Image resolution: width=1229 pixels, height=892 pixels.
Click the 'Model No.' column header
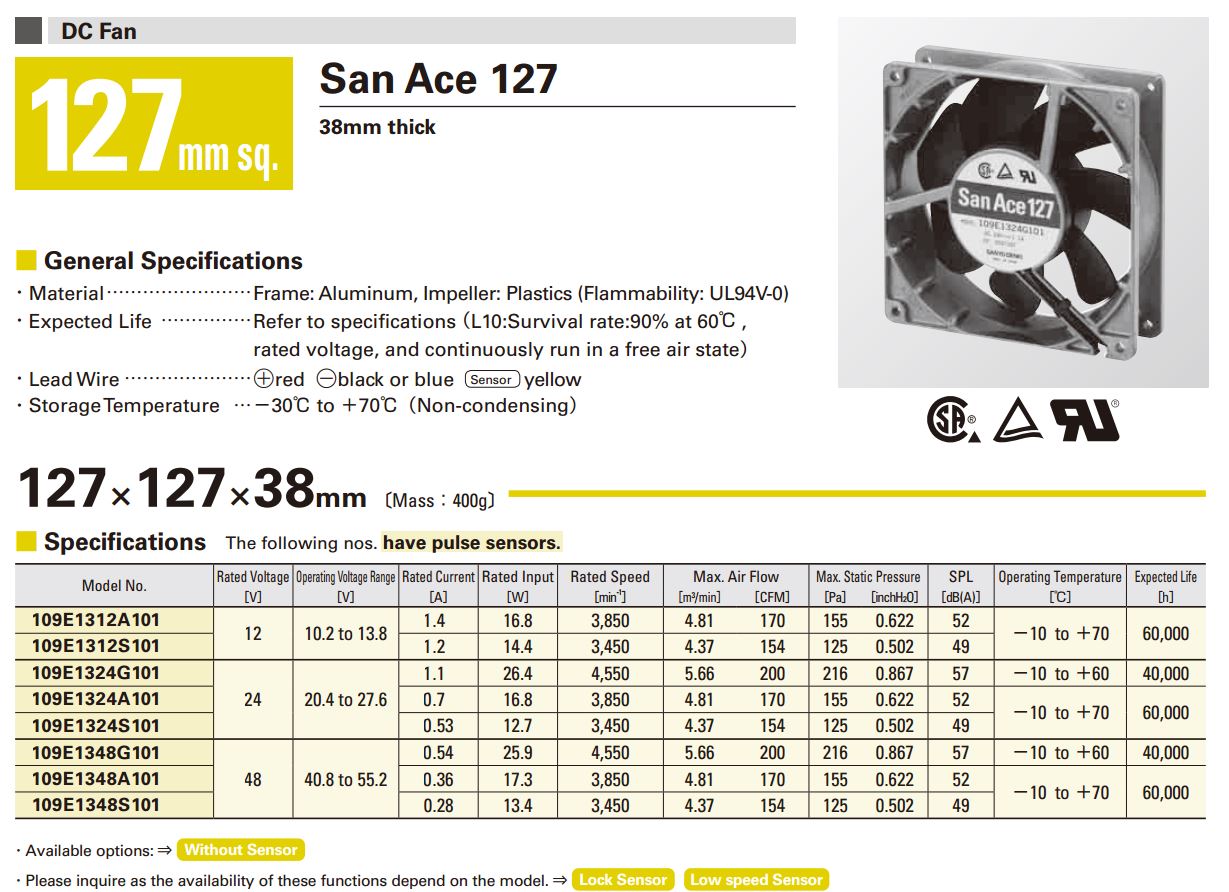(x=114, y=586)
